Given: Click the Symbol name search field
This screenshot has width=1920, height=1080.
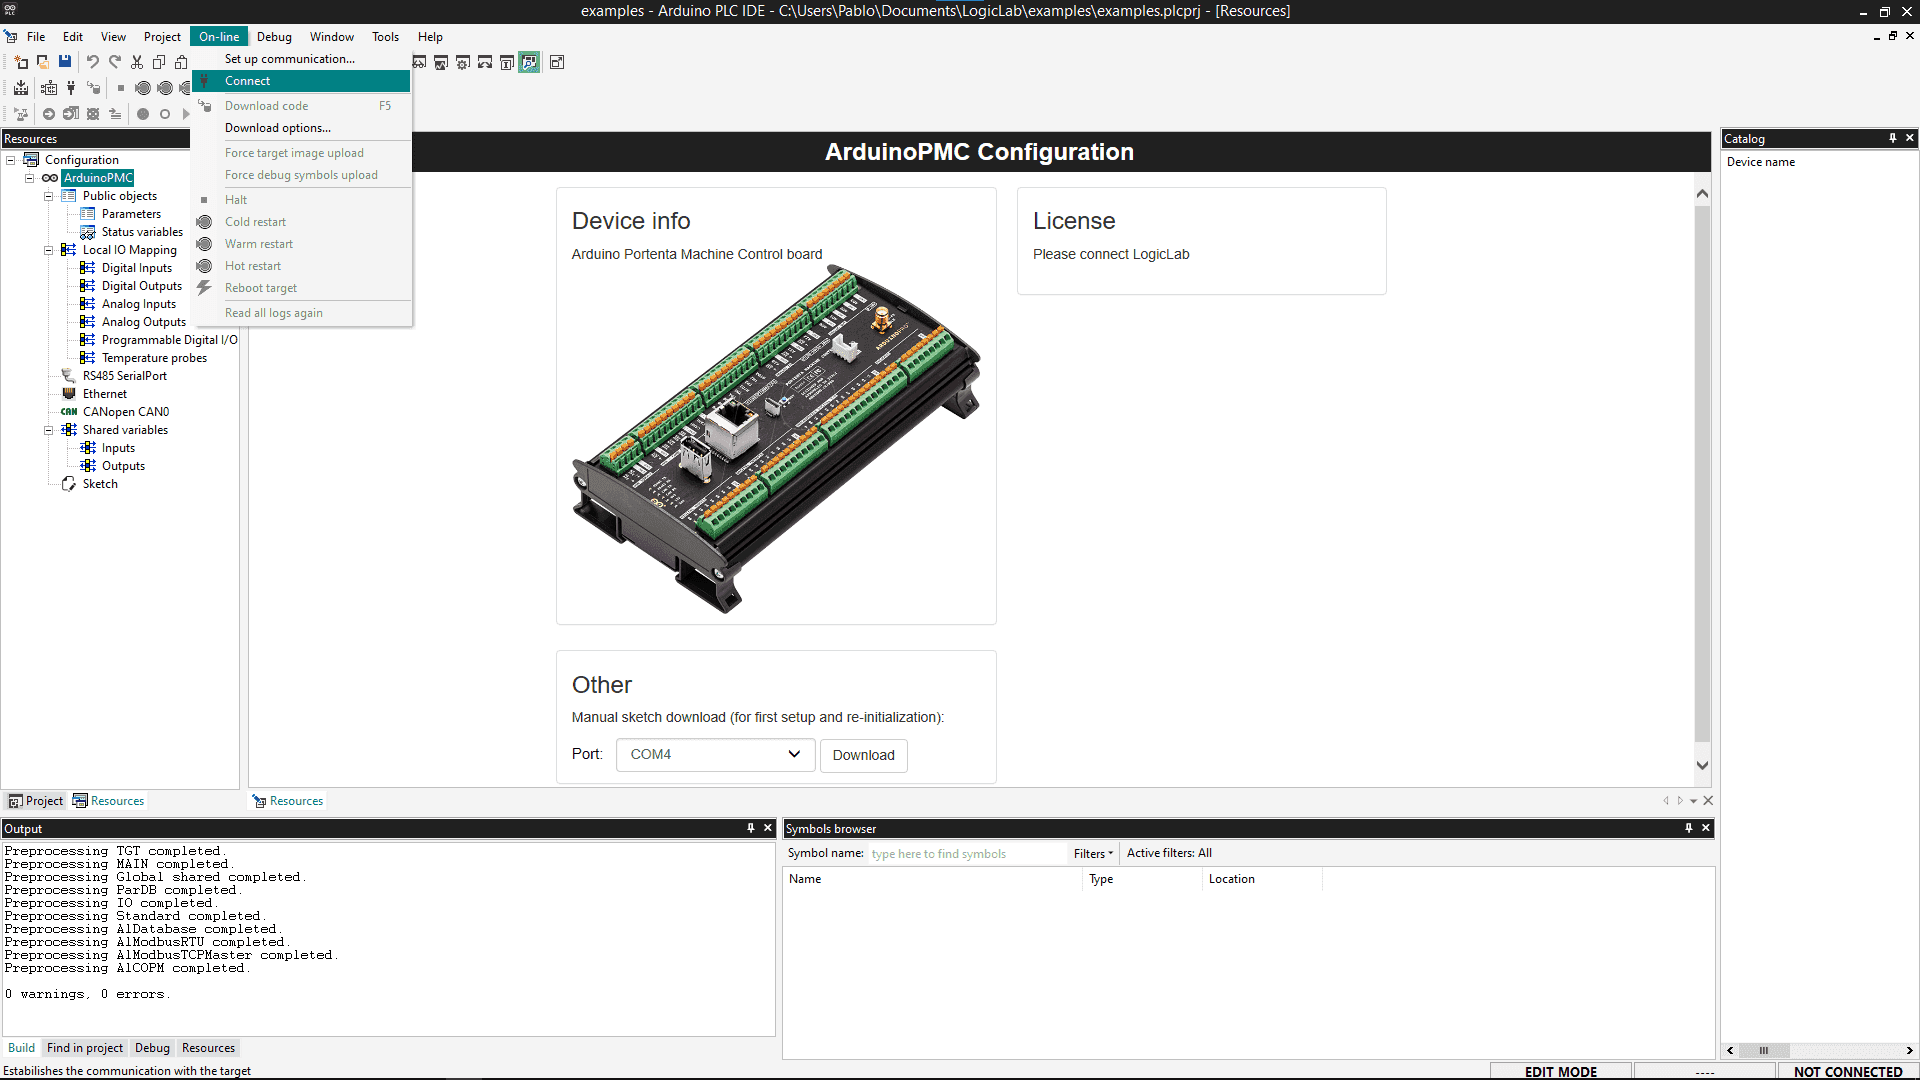Looking at the screenshot, I should (x=965, y=853).
